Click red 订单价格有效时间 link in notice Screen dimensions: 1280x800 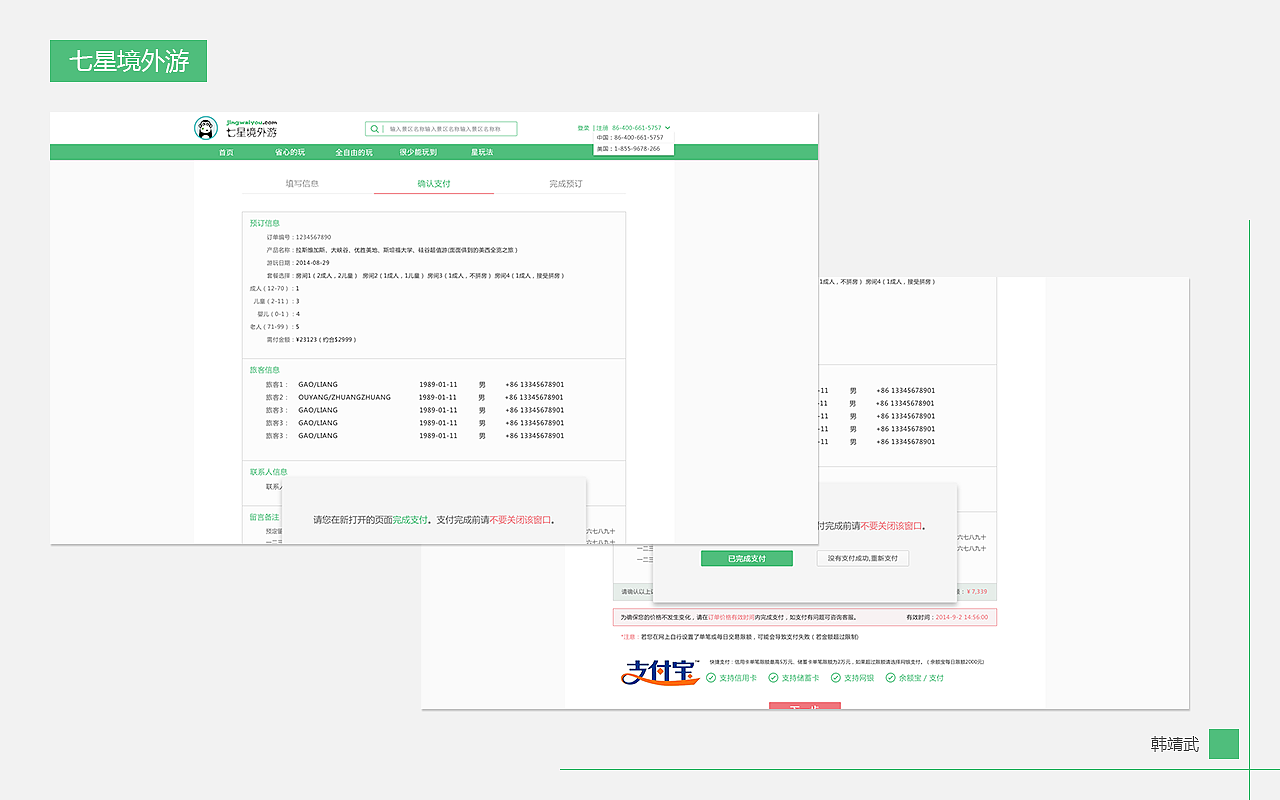(x=732, y=618)
